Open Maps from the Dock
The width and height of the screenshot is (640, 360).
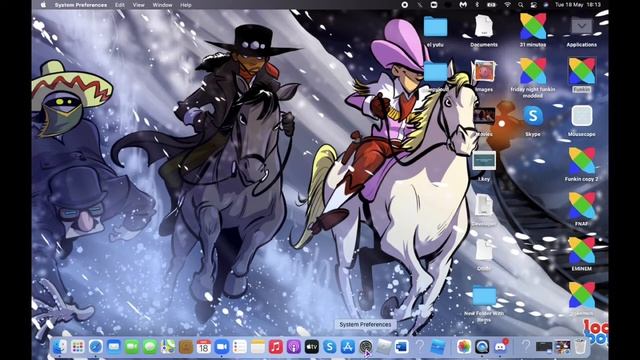coord(168,347)
